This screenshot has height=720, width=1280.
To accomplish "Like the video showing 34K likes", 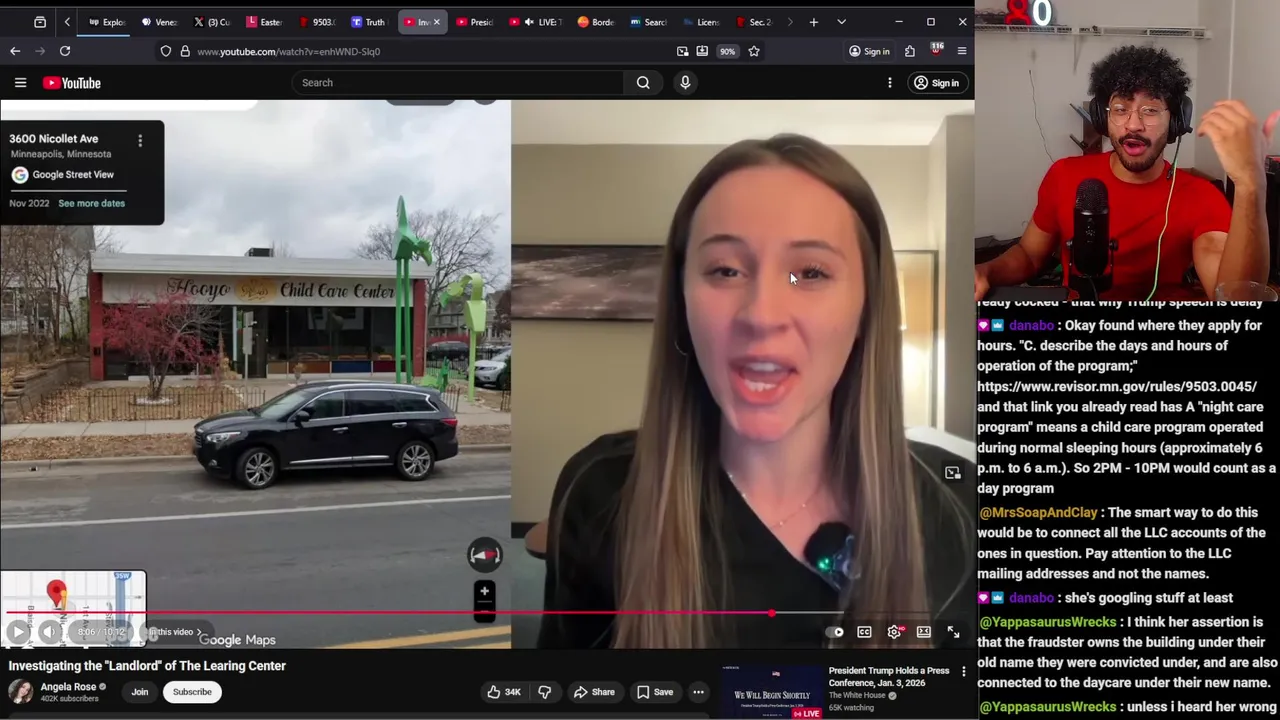I will [x=504, y=692].
